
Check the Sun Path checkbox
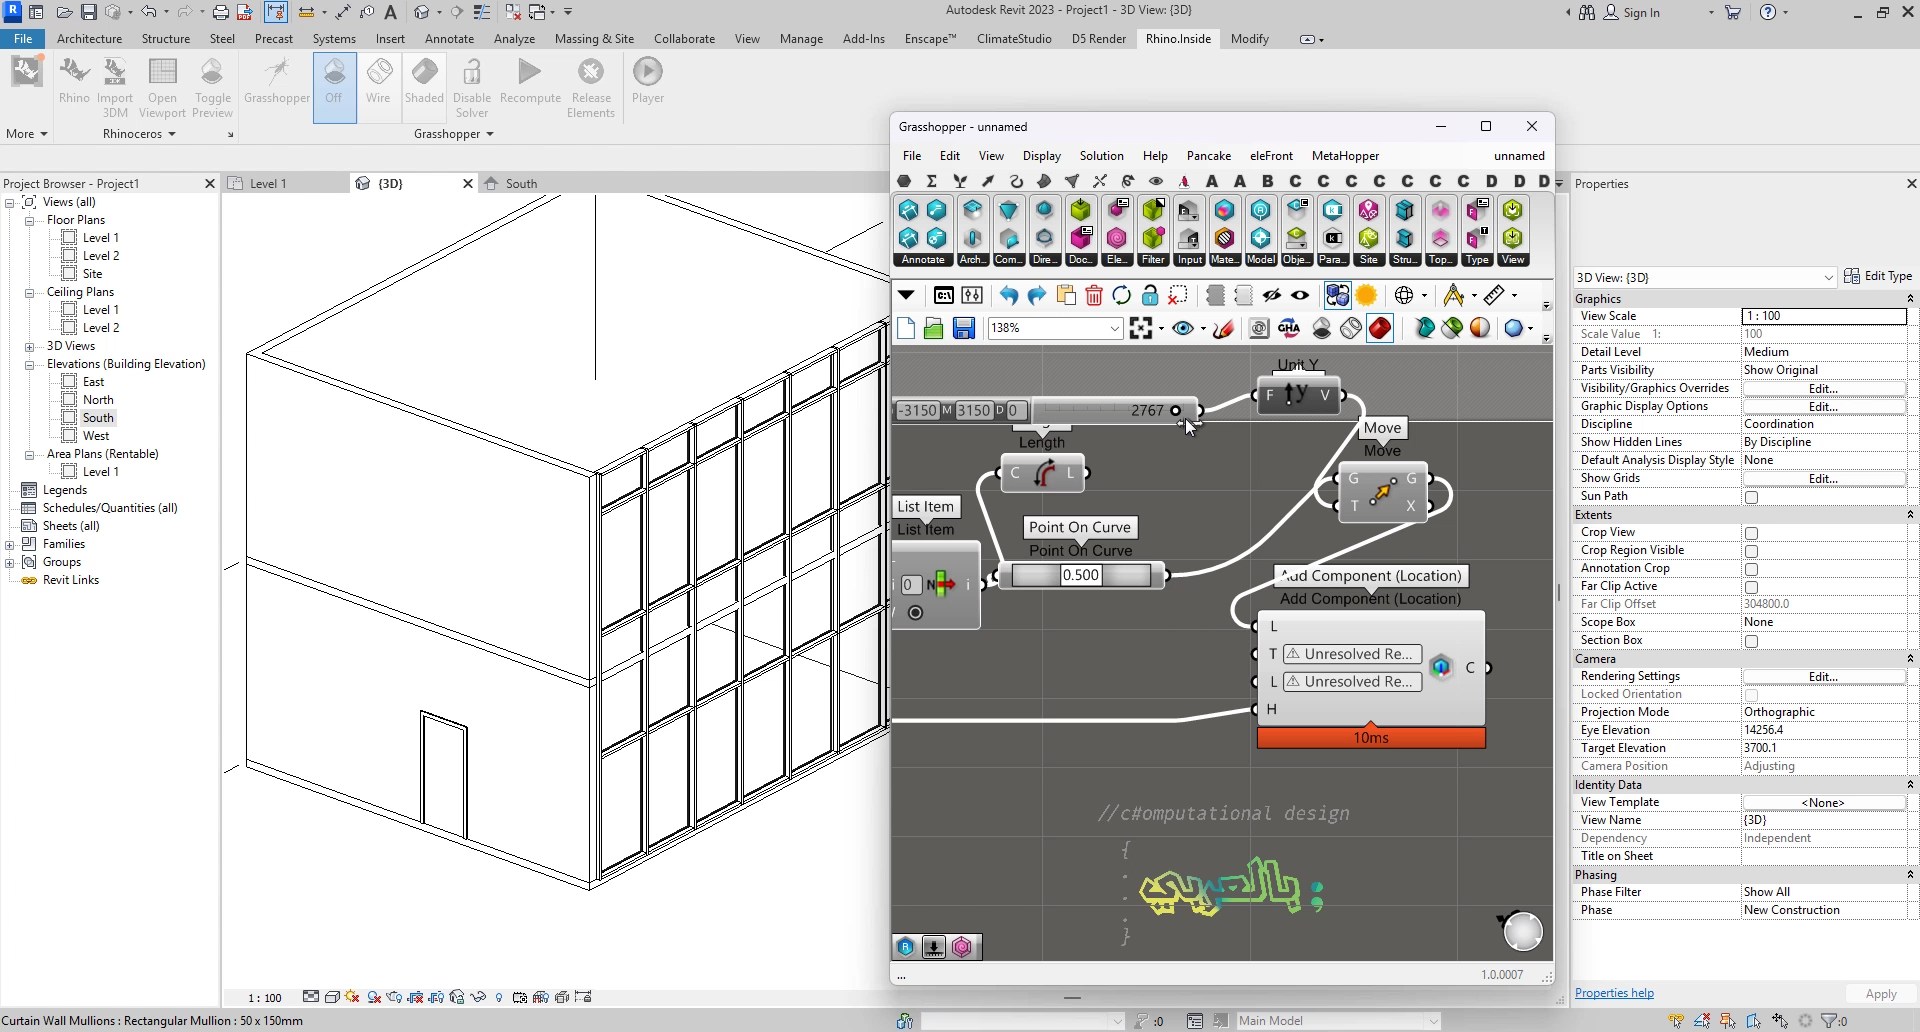click(1751, 497)
